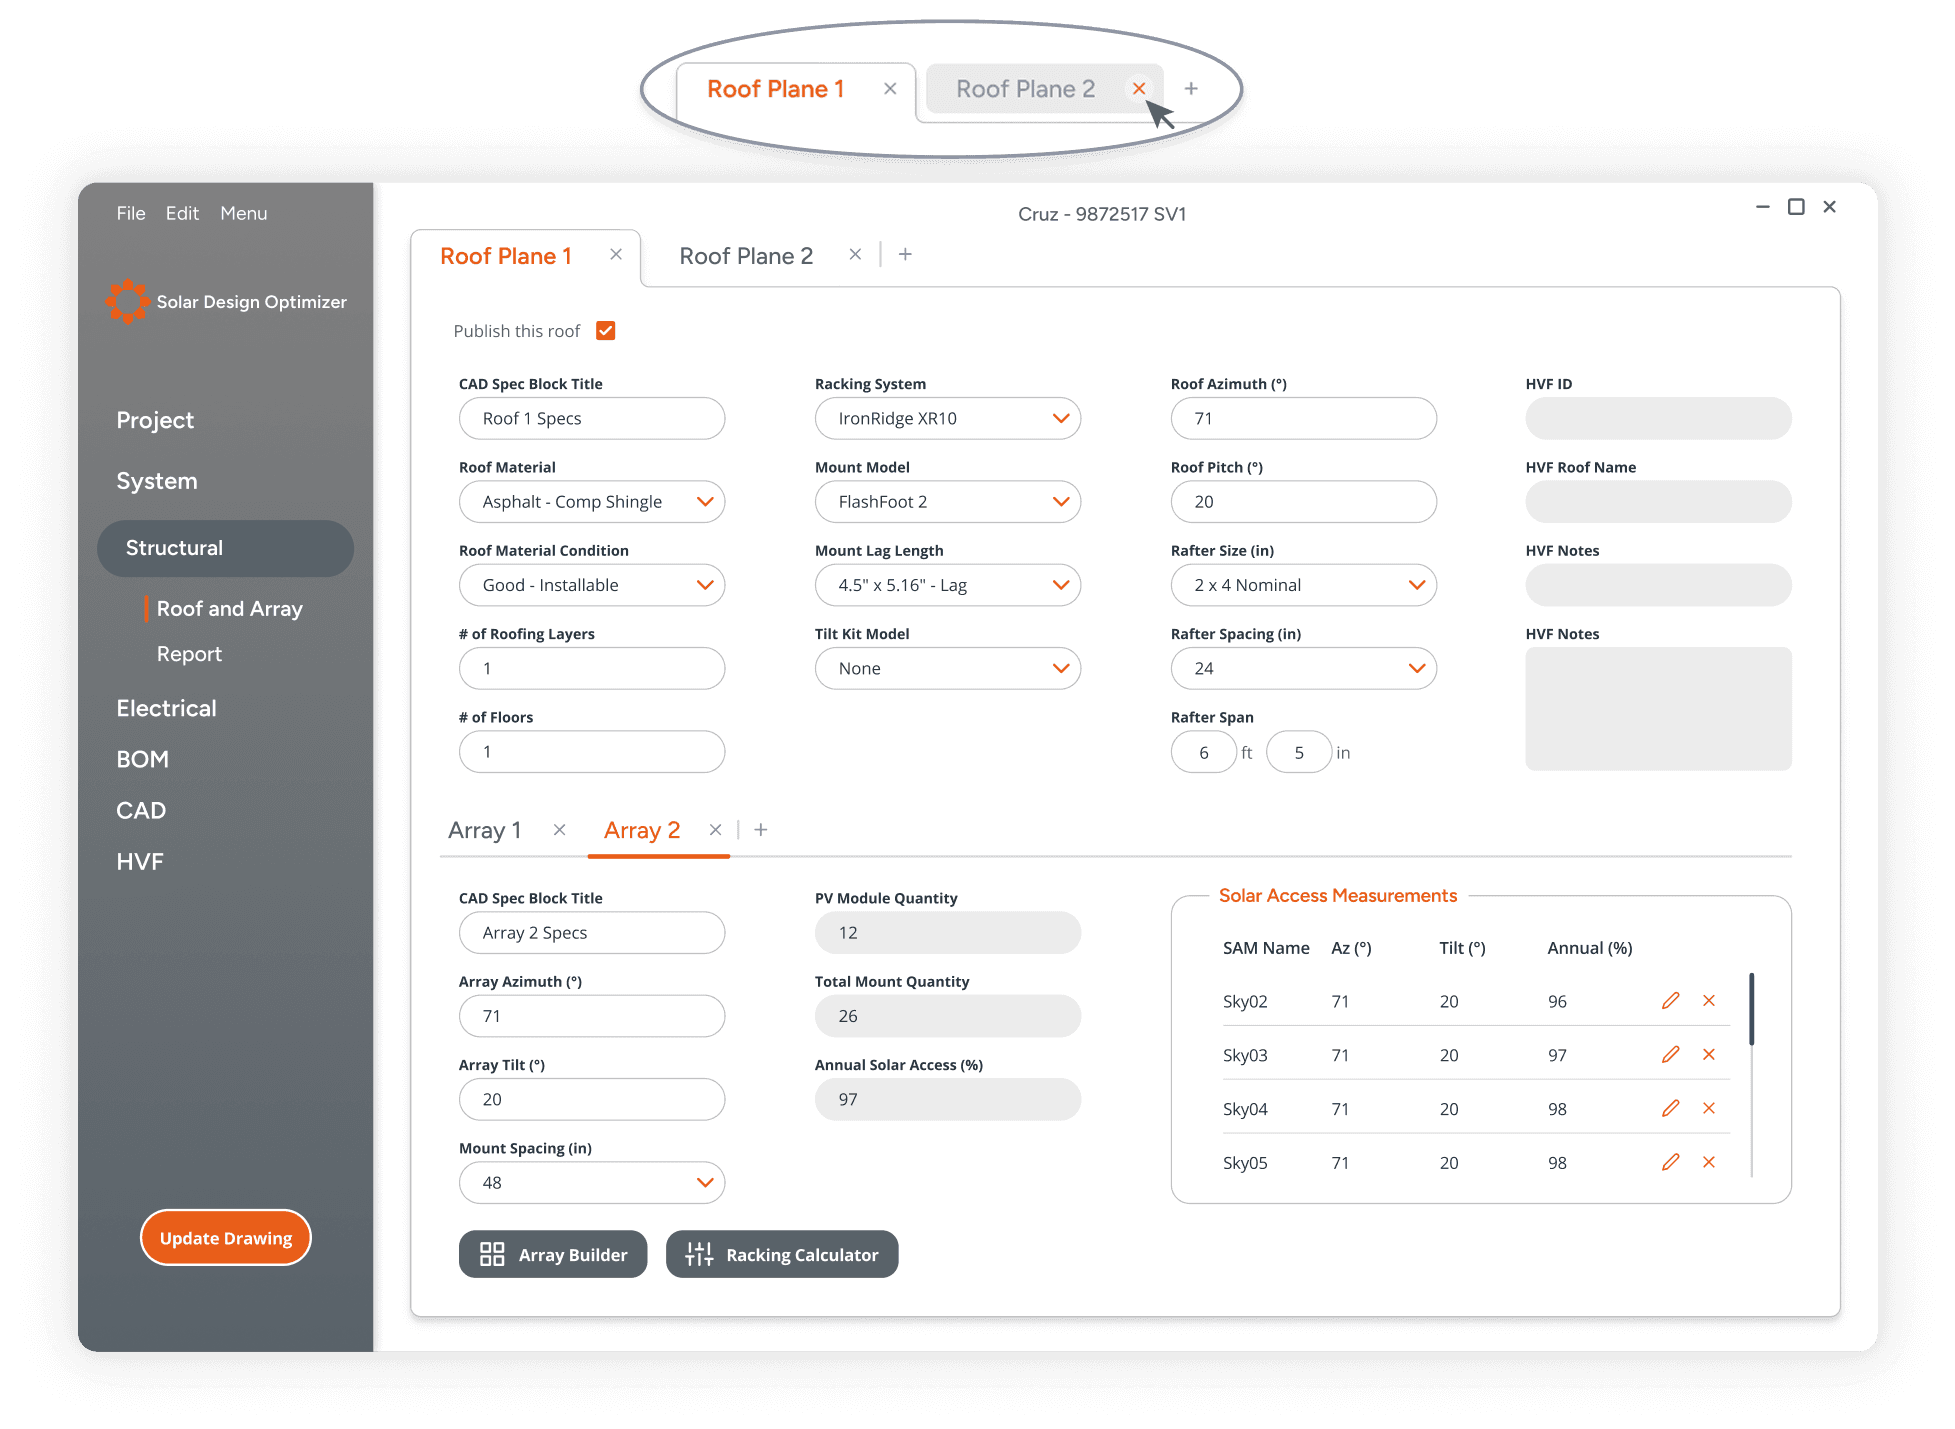Image resolution: width=1955 pixels, height=1429 pixels.
Task: Click the Update Drawing button
Action: 226,1238
